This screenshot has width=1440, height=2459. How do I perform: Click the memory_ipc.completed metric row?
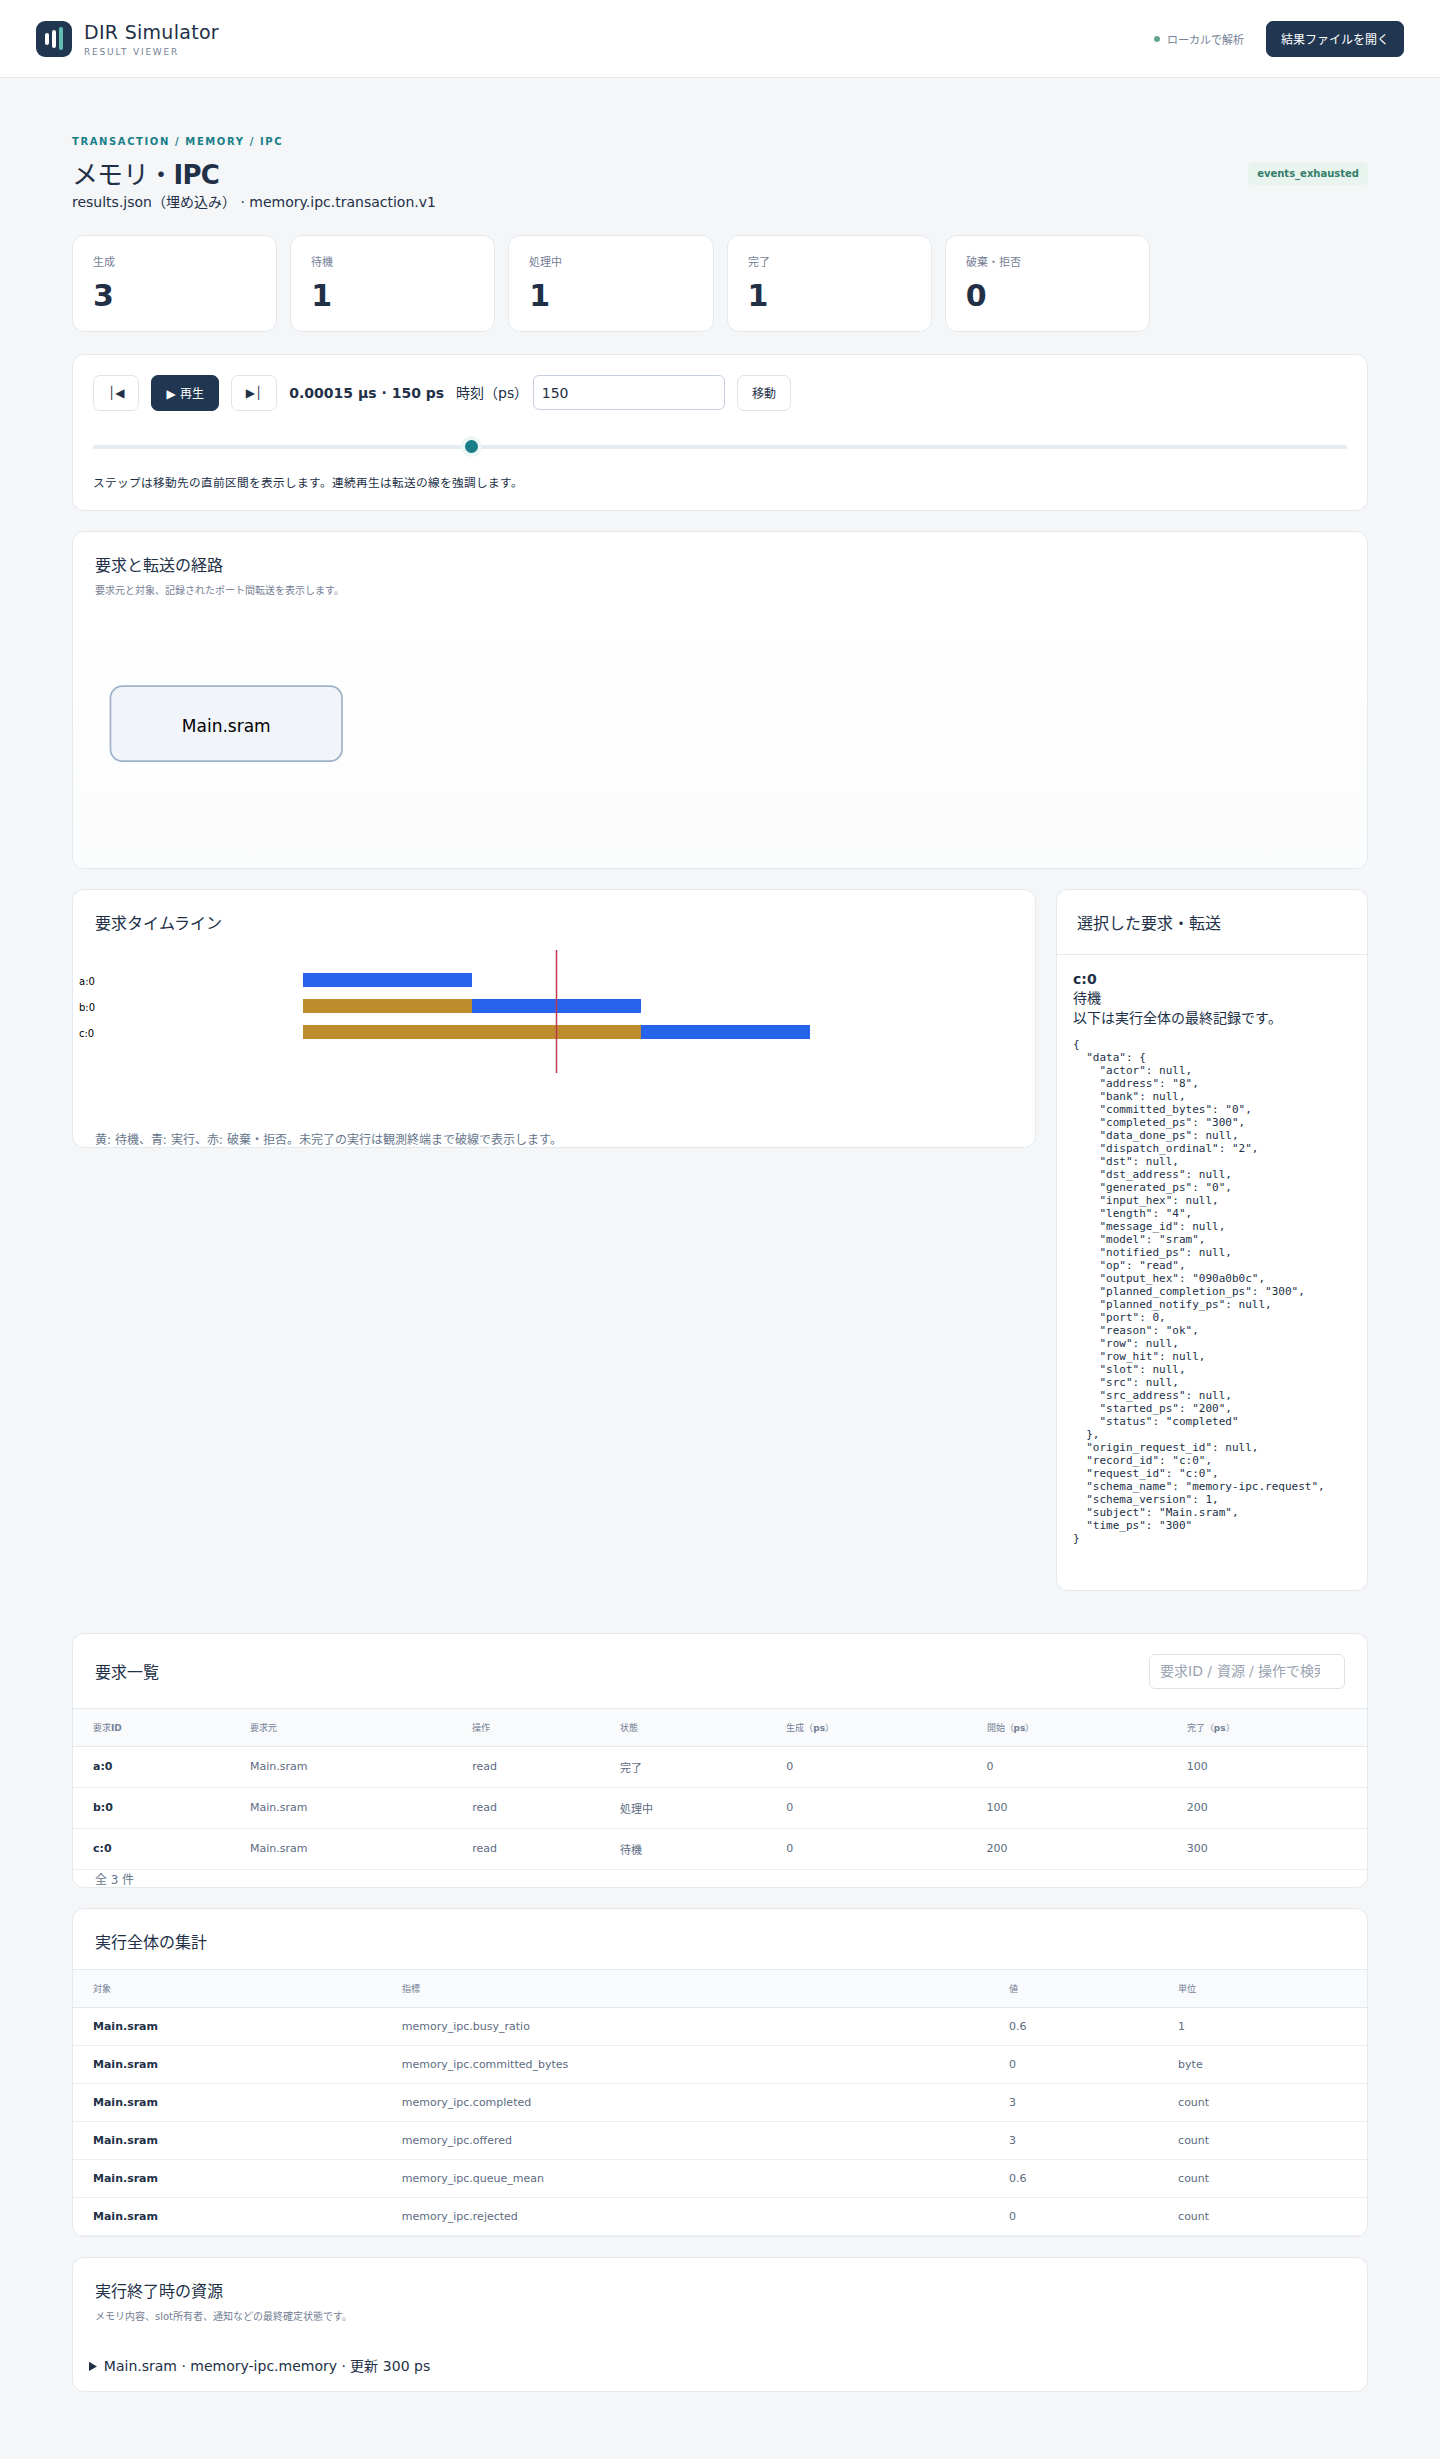point(720,2103)
